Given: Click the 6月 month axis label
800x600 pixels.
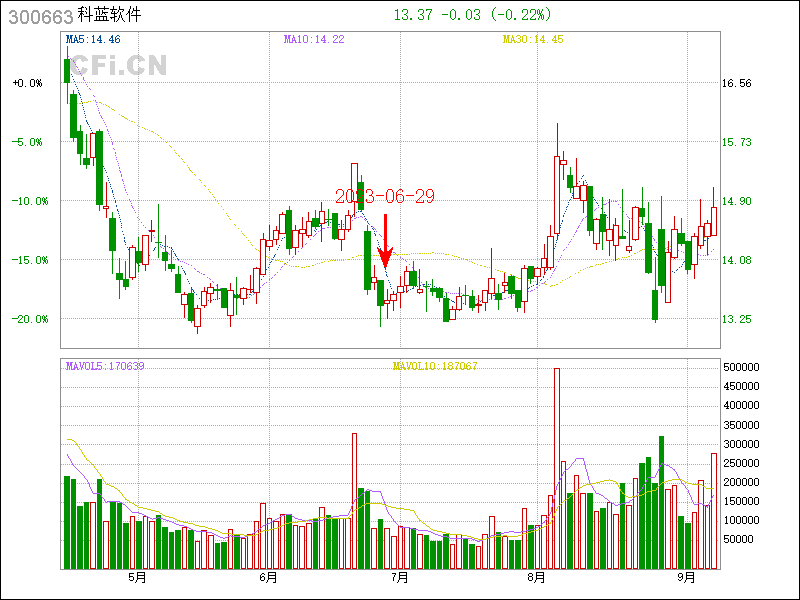Looking at the screenshot, I should click(268, 577).
